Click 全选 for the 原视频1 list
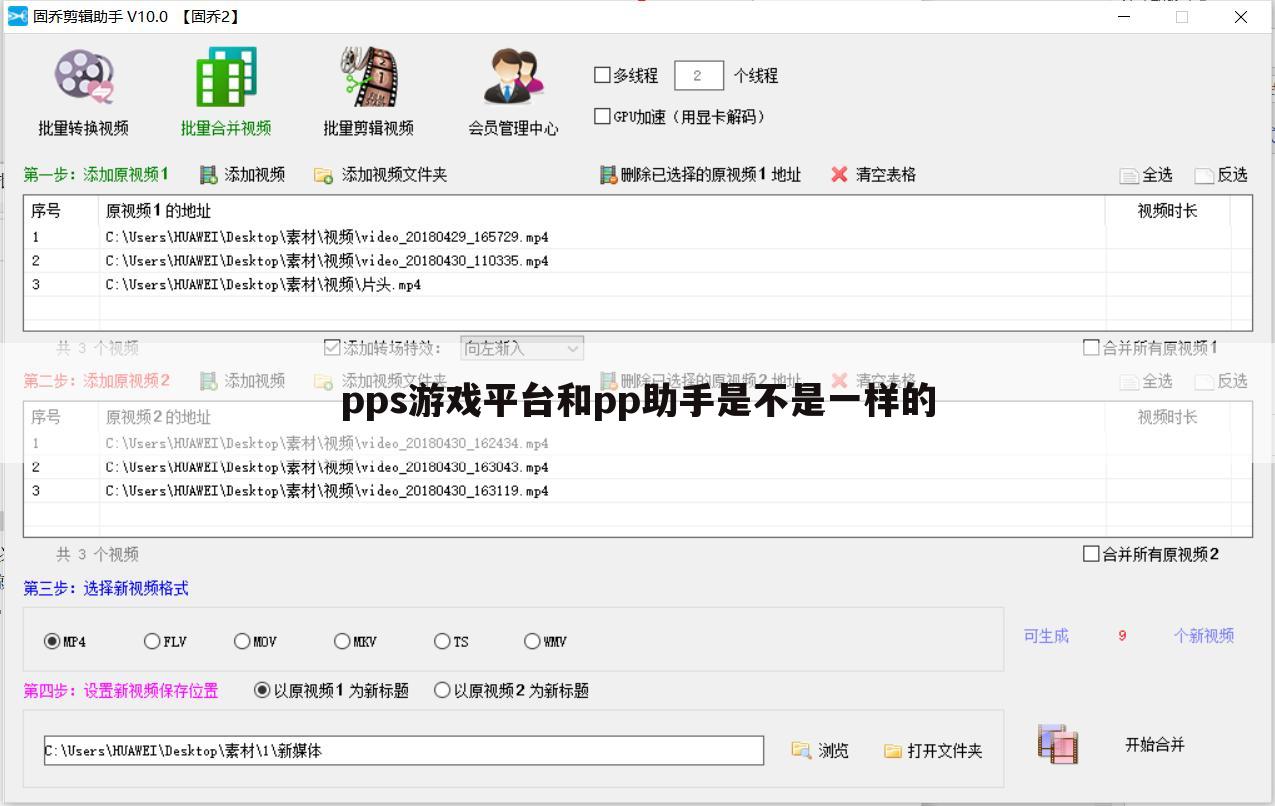The height and width of the screenshot is (806, 1275). click(x=1146, y=175)
